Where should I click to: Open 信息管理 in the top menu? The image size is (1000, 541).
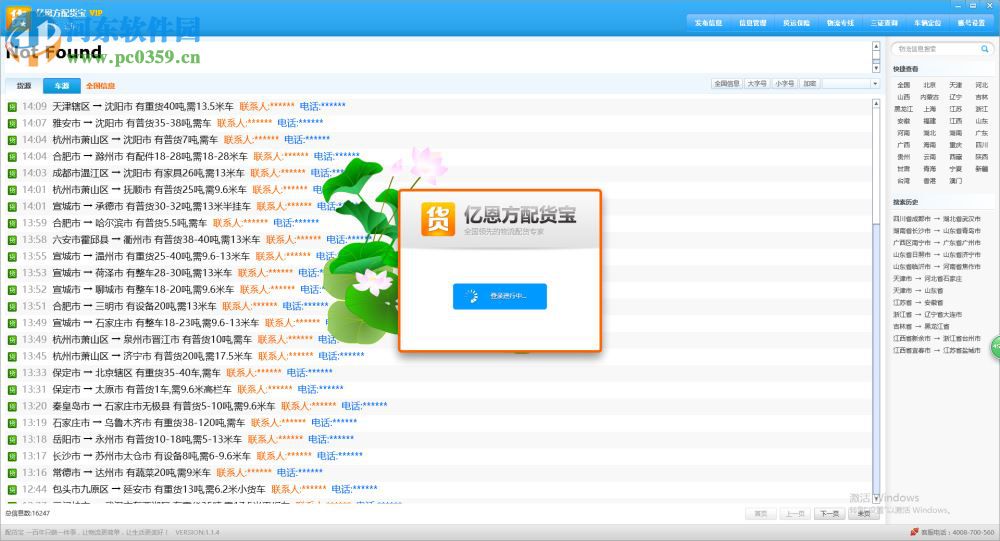(x=753, y=23)
